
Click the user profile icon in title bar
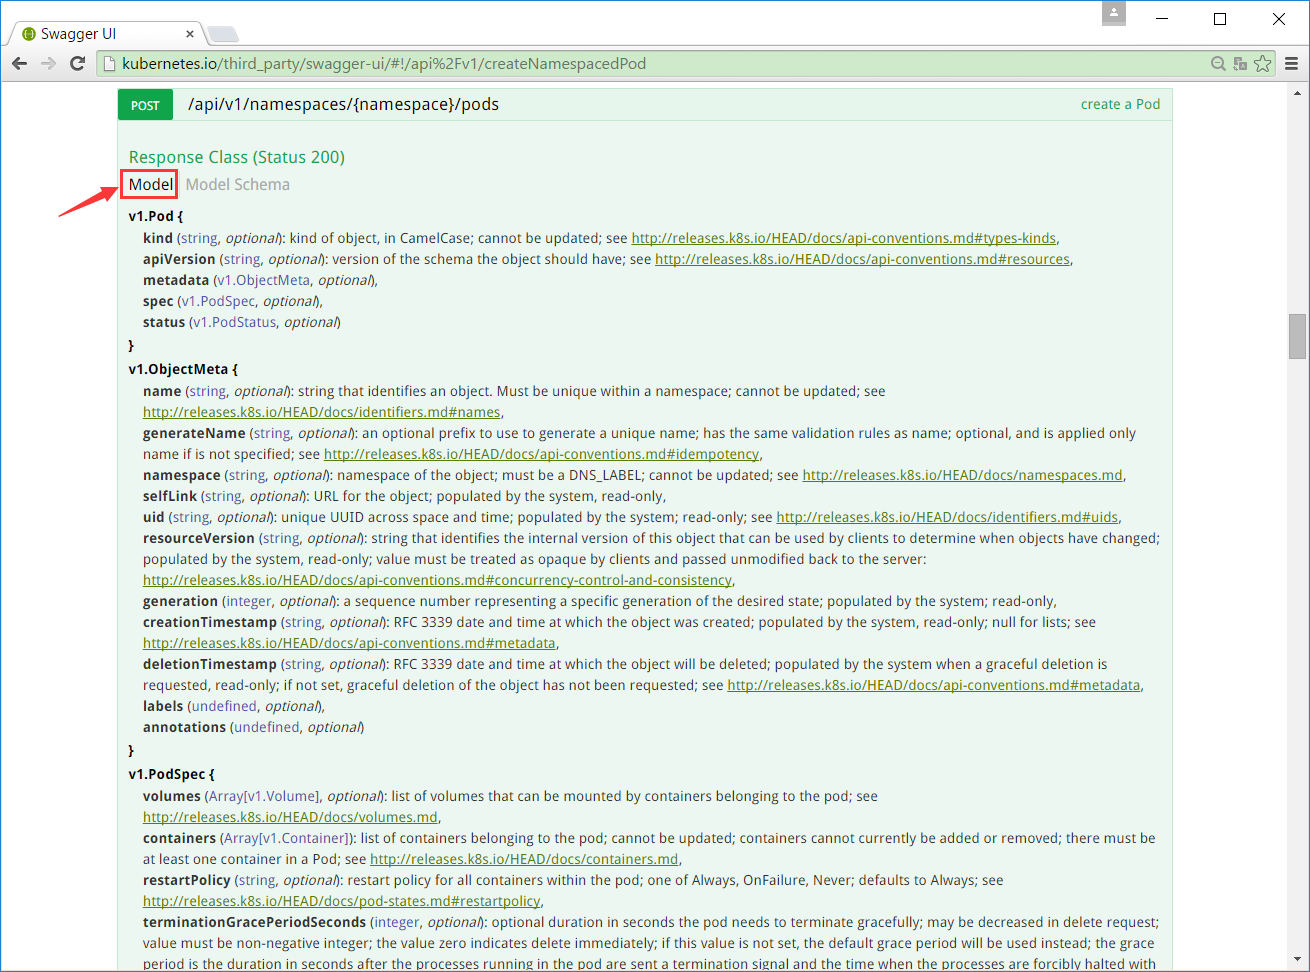tap(1114, 13)
